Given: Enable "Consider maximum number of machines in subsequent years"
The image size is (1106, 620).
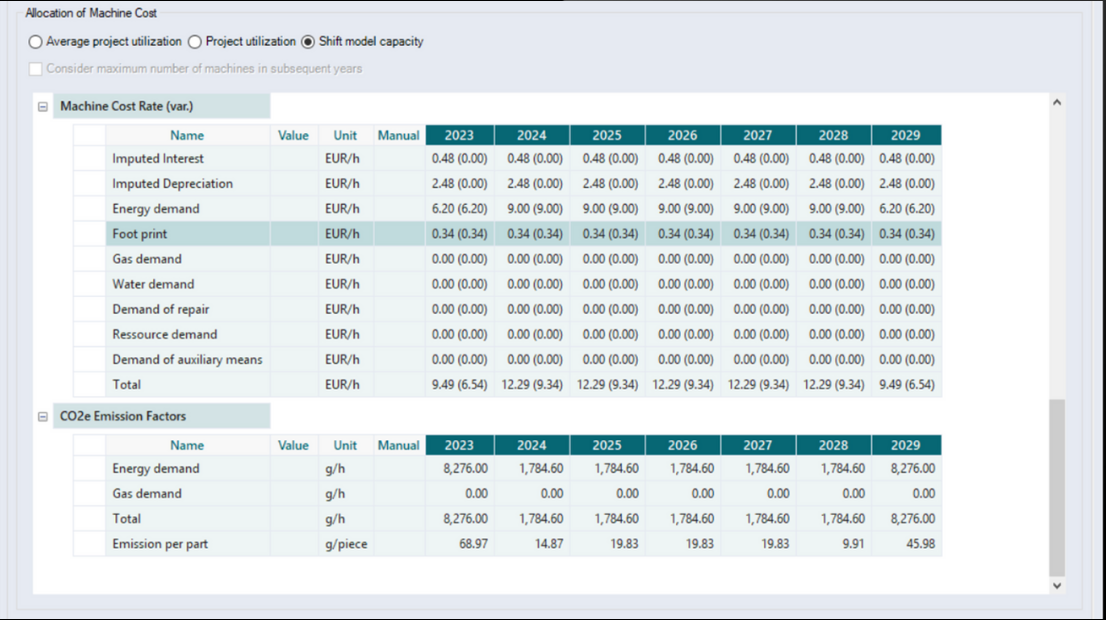Looking at the screenshot, I should [x=35, y=68].
